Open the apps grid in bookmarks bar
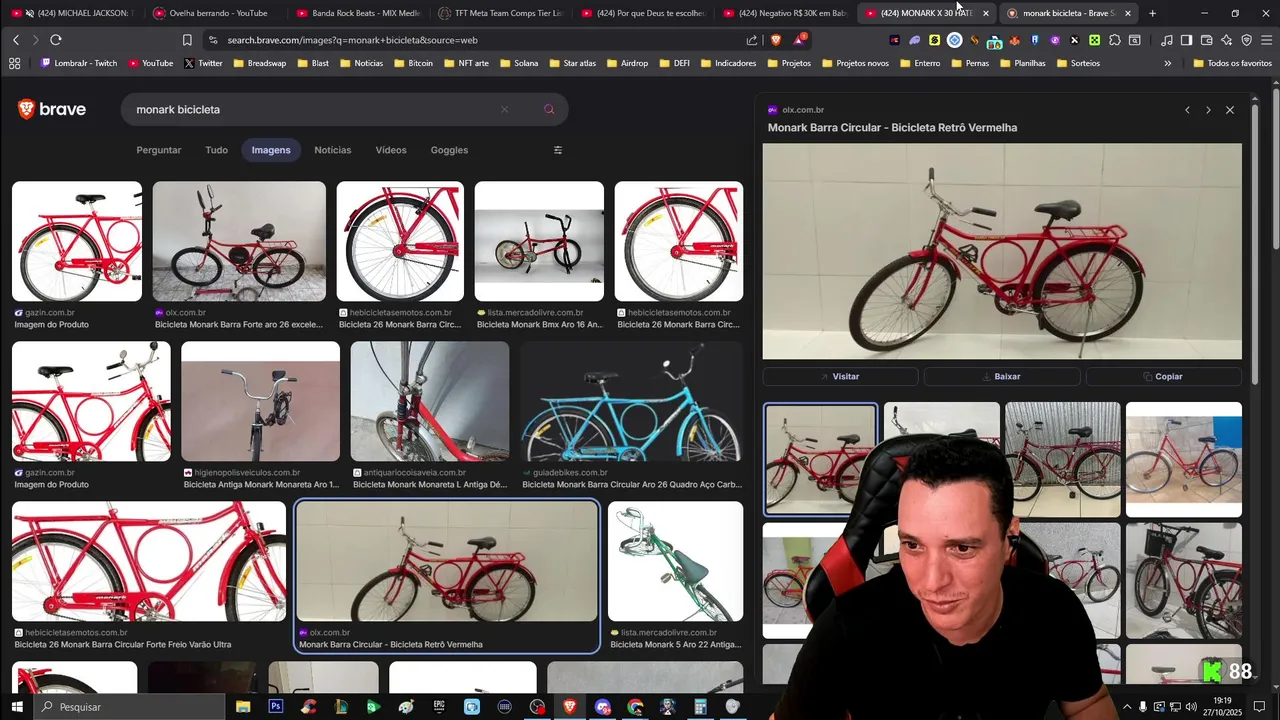 [x=14, y=63]
